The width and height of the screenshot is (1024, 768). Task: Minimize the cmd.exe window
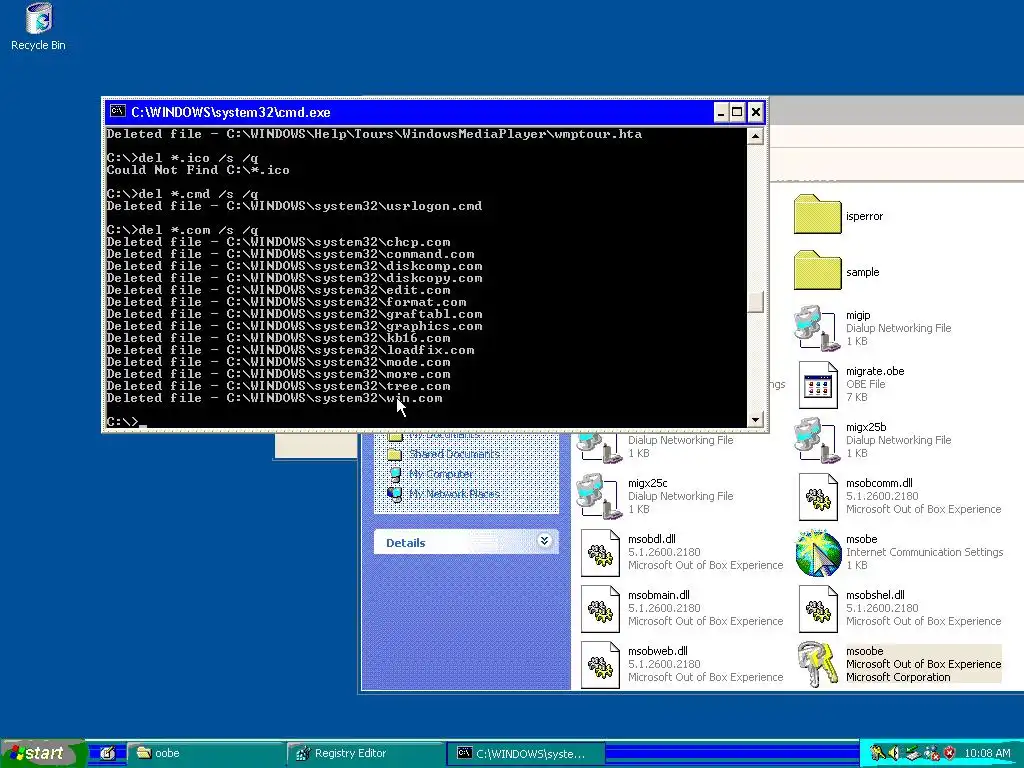720,112
